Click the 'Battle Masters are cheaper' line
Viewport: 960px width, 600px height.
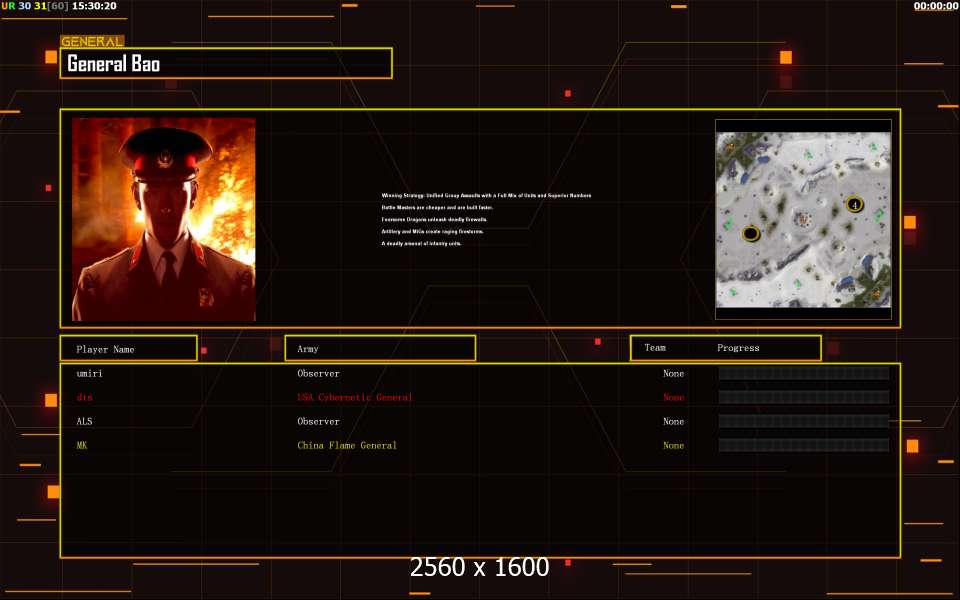[437, 208]
